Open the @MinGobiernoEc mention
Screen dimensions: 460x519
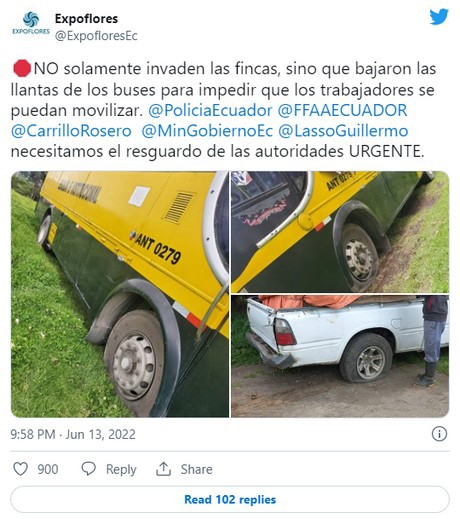coord(207,131)
